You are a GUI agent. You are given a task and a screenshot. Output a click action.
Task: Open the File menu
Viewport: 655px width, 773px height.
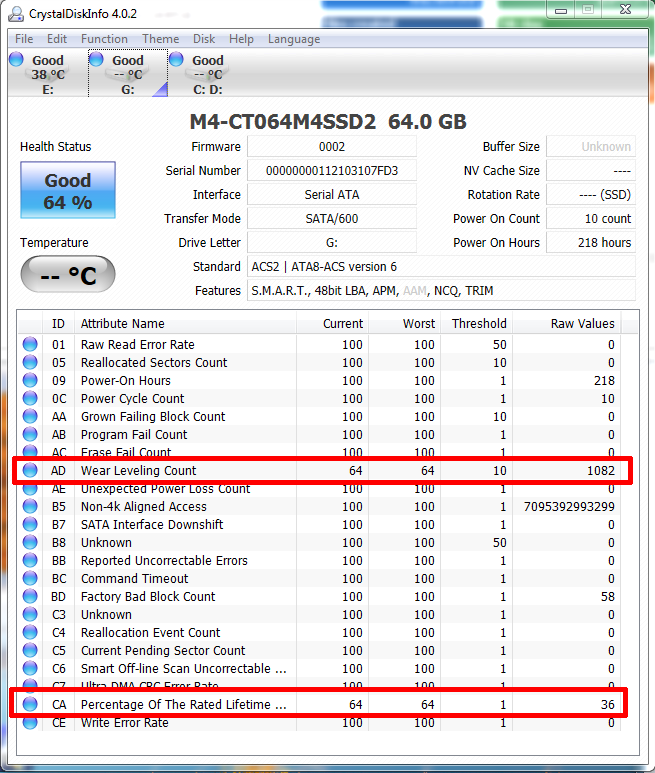pyautogui.click(x=24, y=39)
